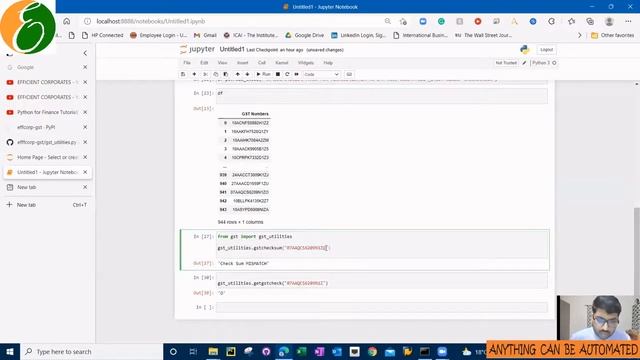Open Chrome from the taskbar
Image resolution: width=640 pixels, height=360 pixels.
pos(372,351)
